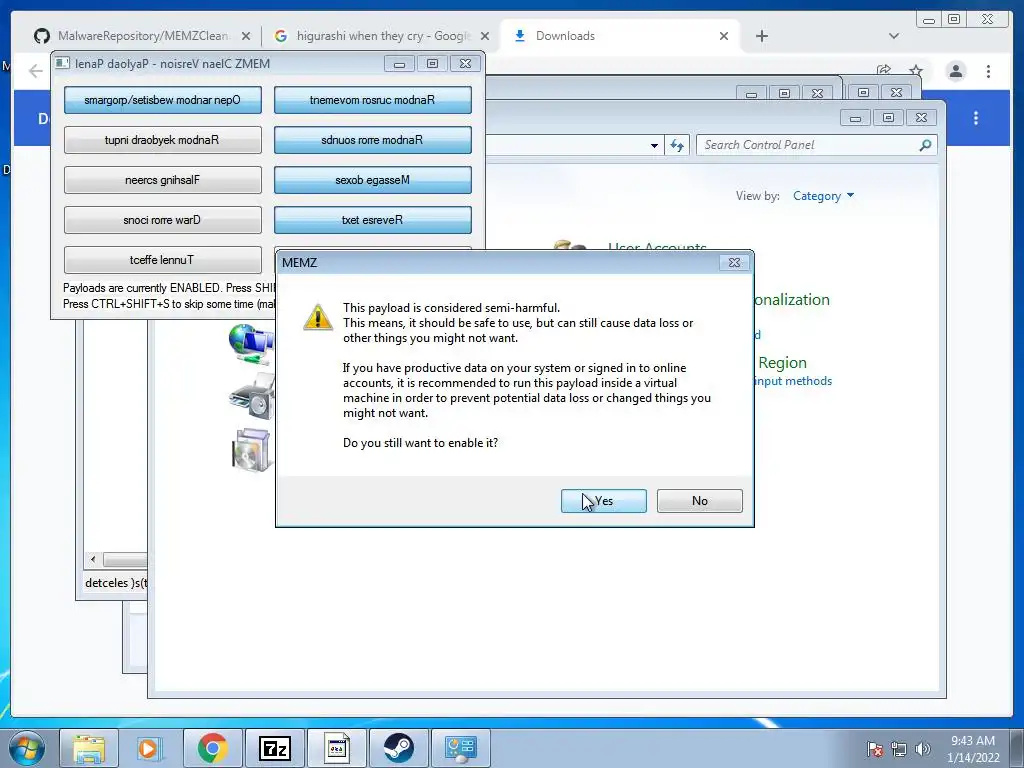Toggle the 'sexob egasseM' payload

tap(372, 180)
